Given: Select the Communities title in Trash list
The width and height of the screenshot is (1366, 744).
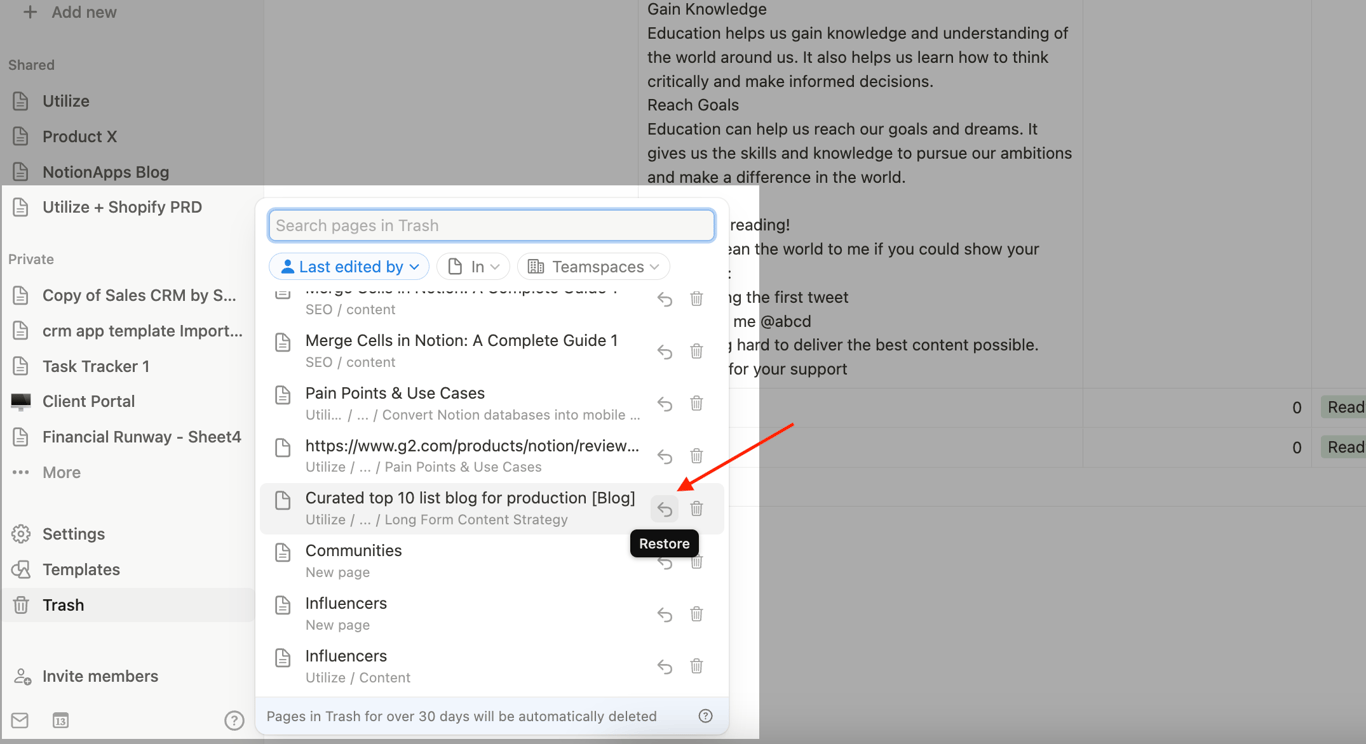Looking at the screenshot, I should 353,551.
